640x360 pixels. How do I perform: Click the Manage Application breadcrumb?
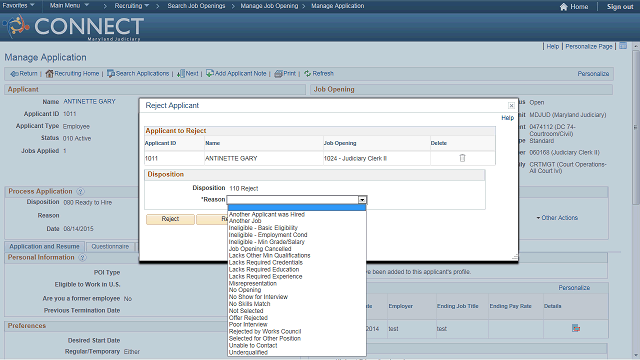tap(338, 6)
